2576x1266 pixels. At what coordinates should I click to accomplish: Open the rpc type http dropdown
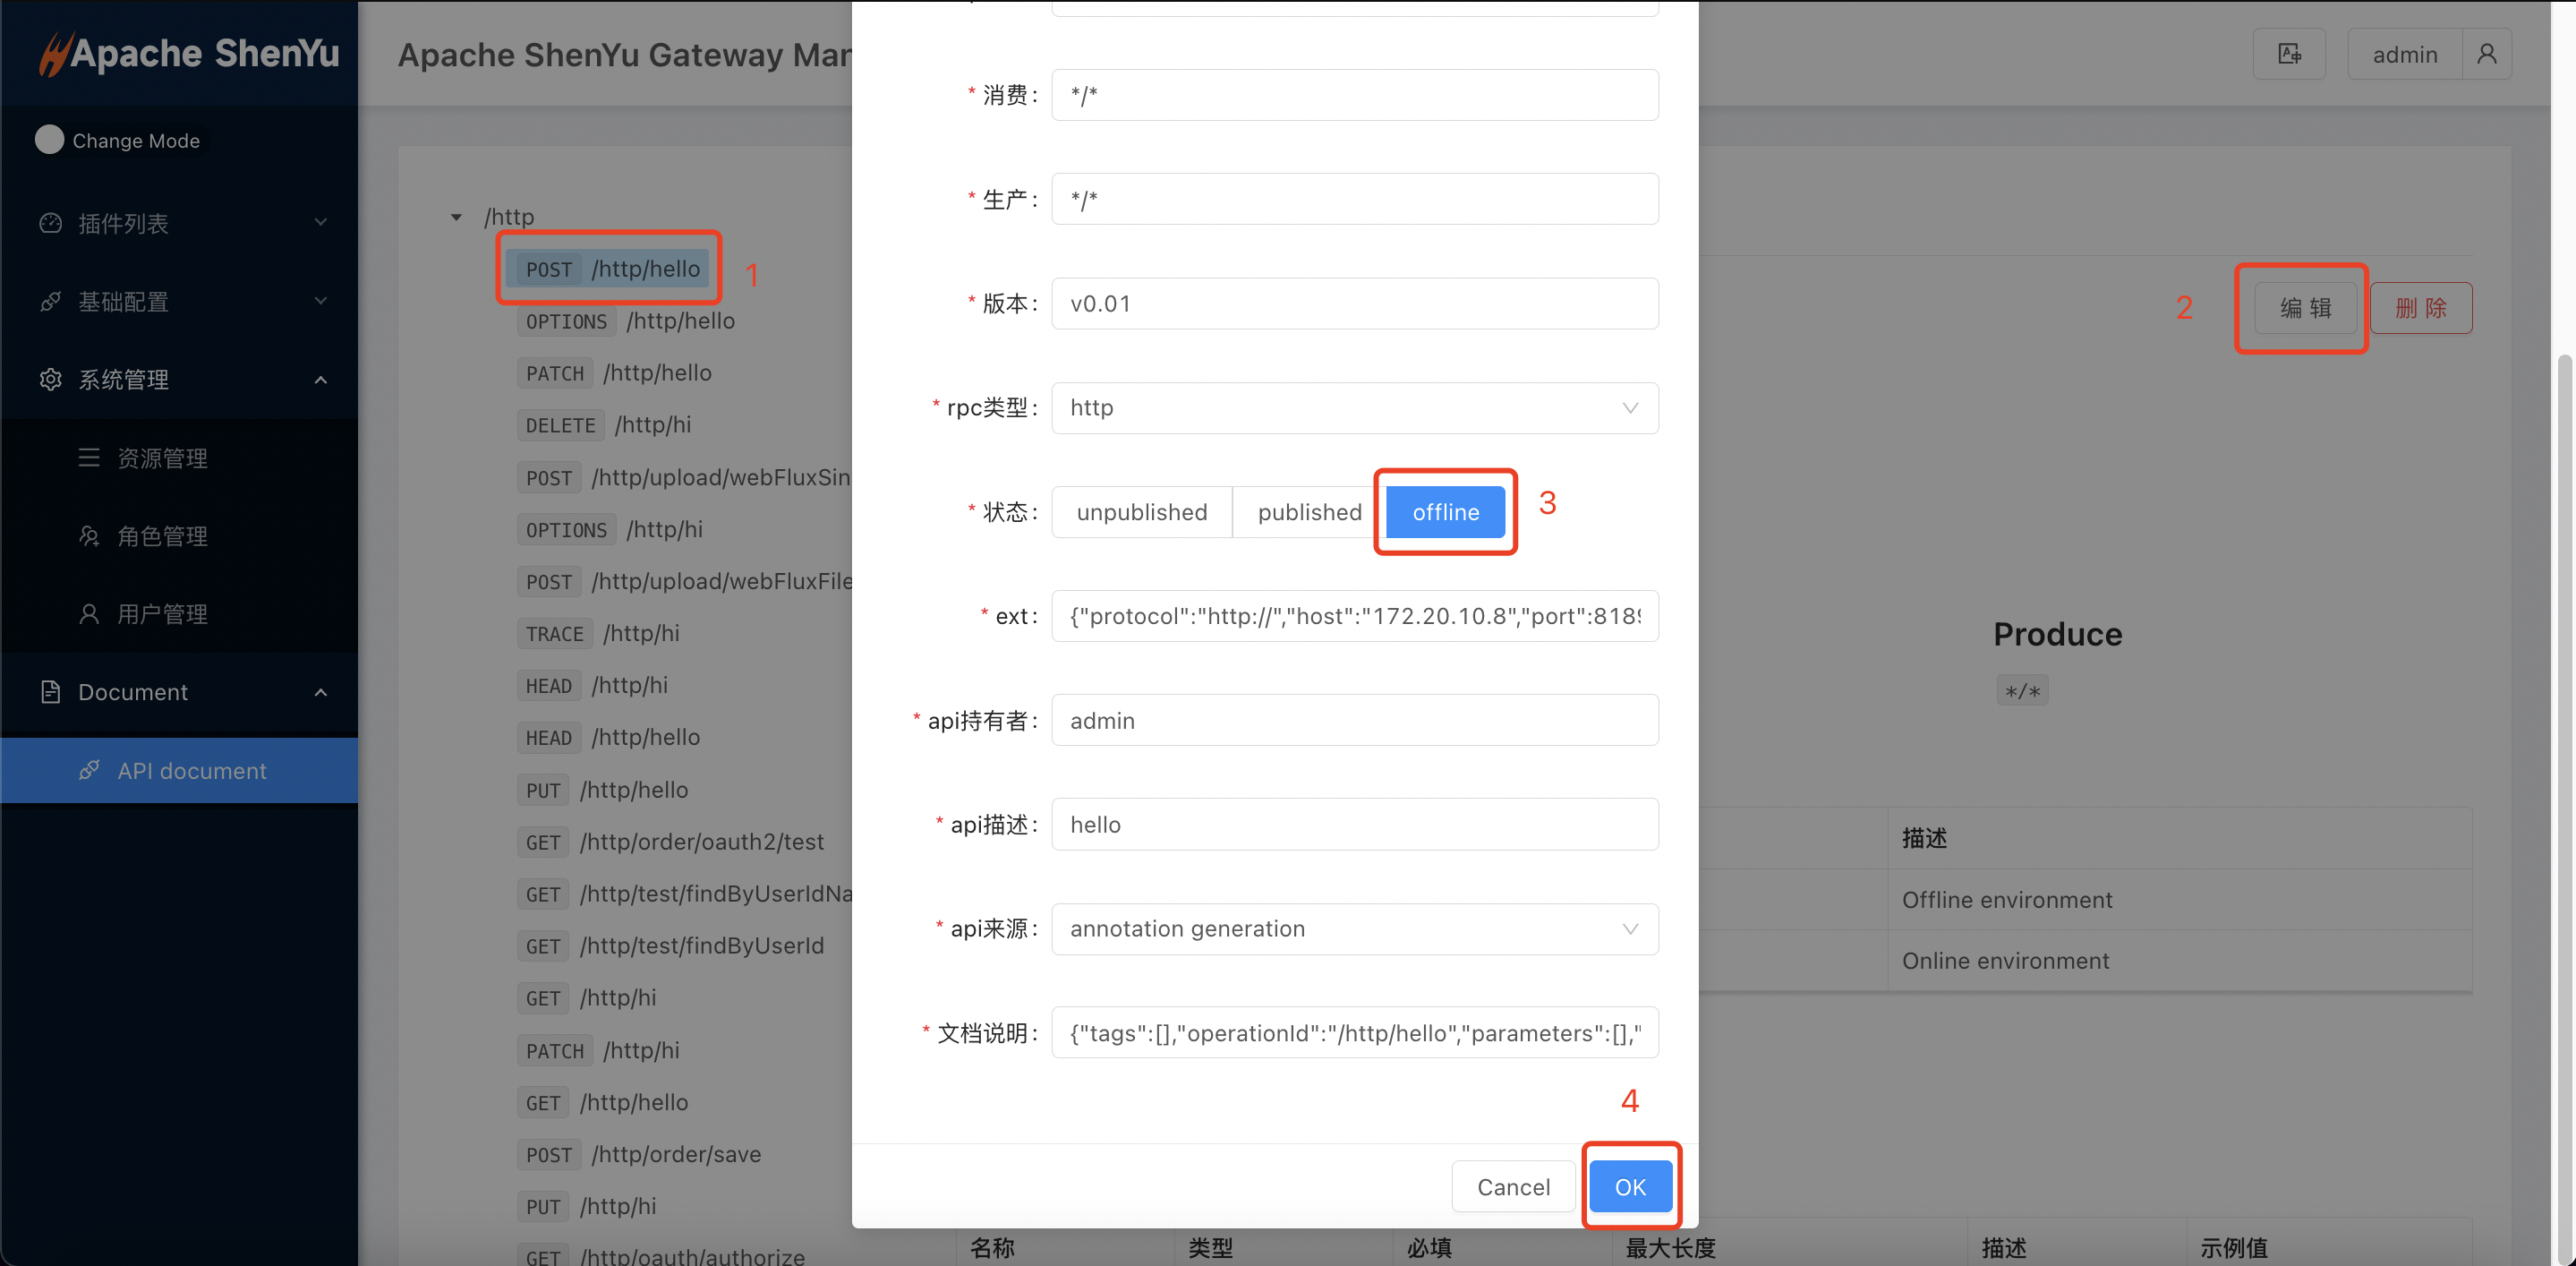click(x=1354, y=408)
